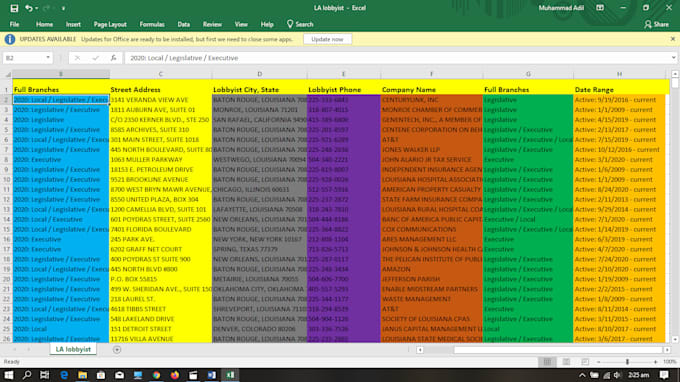The height and width of the screenshot is (382, 680).
Task: Click vertical scrollbar up arrow
Action: pyautogui.click(x=675, y=74)
